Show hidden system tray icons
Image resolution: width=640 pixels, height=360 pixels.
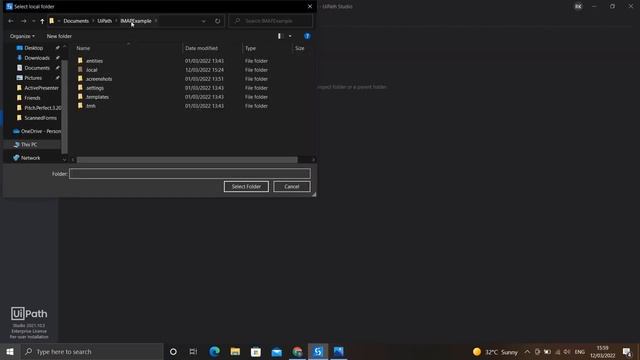click(527, 352)
